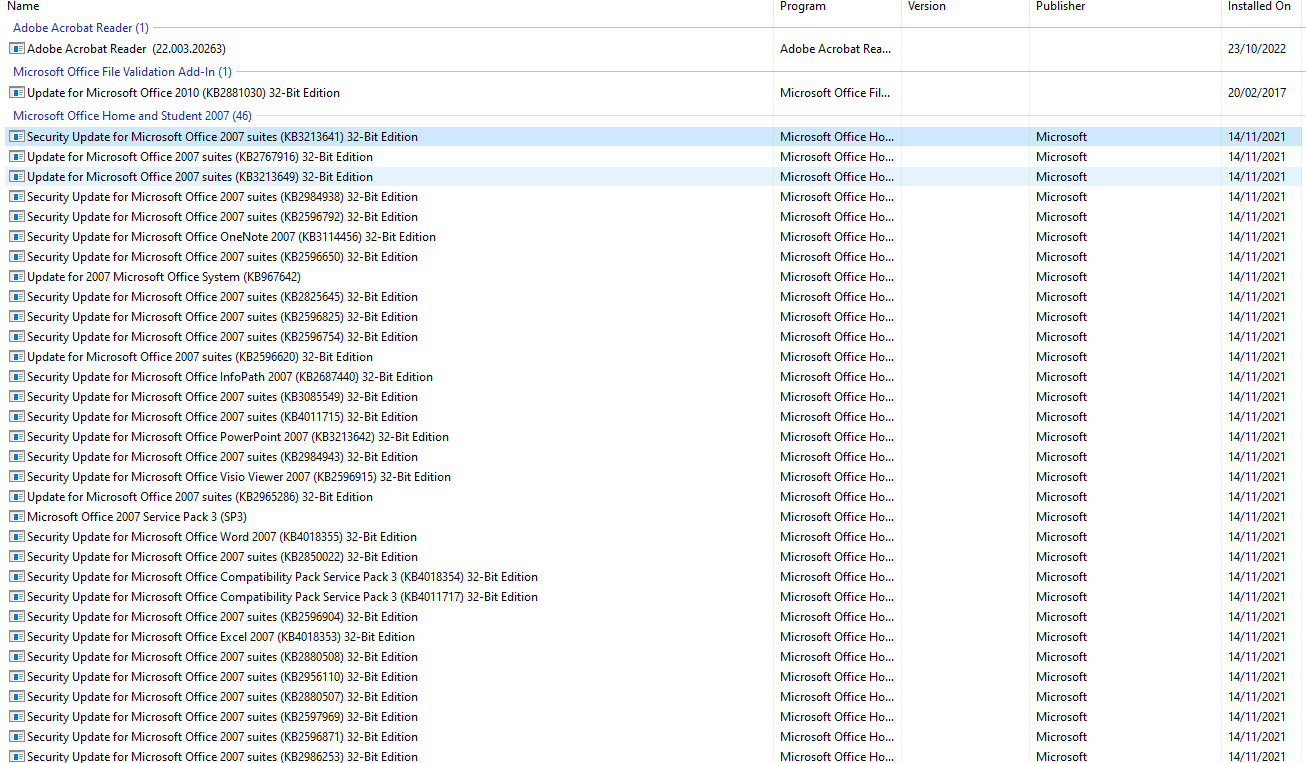Click icon next to Update KB2767916
The height and width of the screenshot is (763, 1306).
[x=17, y=156]
